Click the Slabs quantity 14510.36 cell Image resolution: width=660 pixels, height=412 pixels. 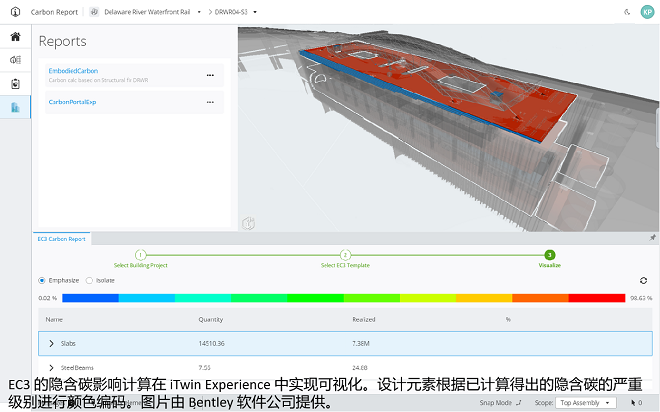pos(212,343)
